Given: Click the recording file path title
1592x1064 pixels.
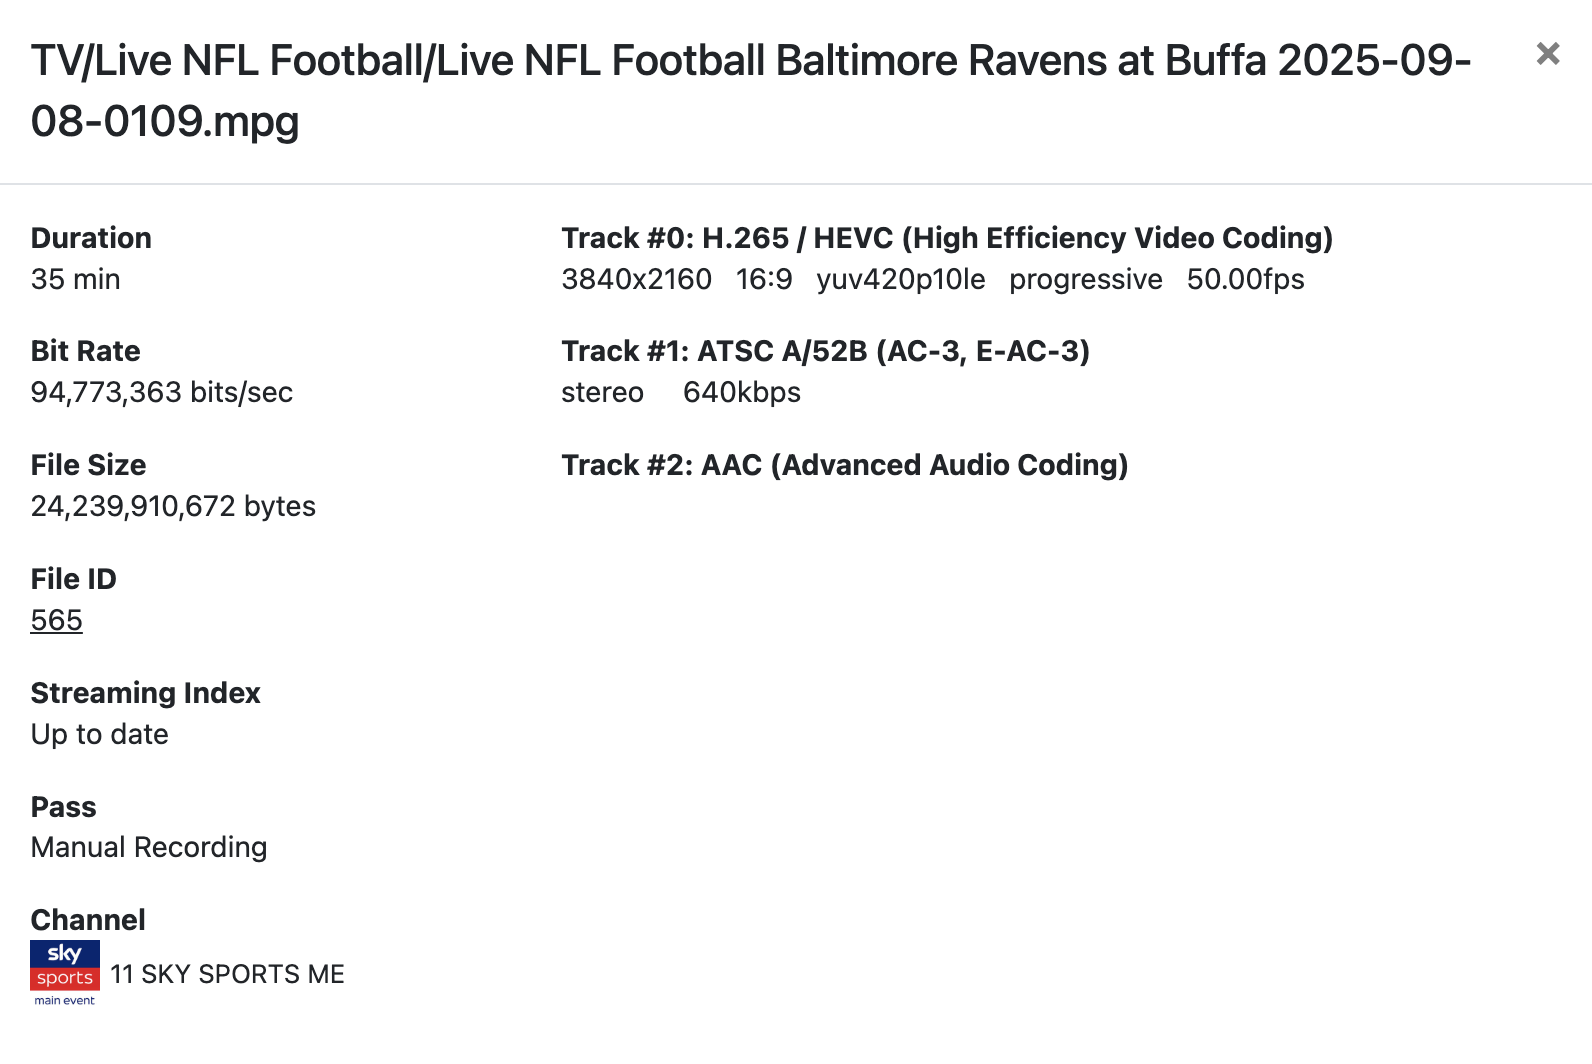Looking at the screenshot, I should [750, 91].
